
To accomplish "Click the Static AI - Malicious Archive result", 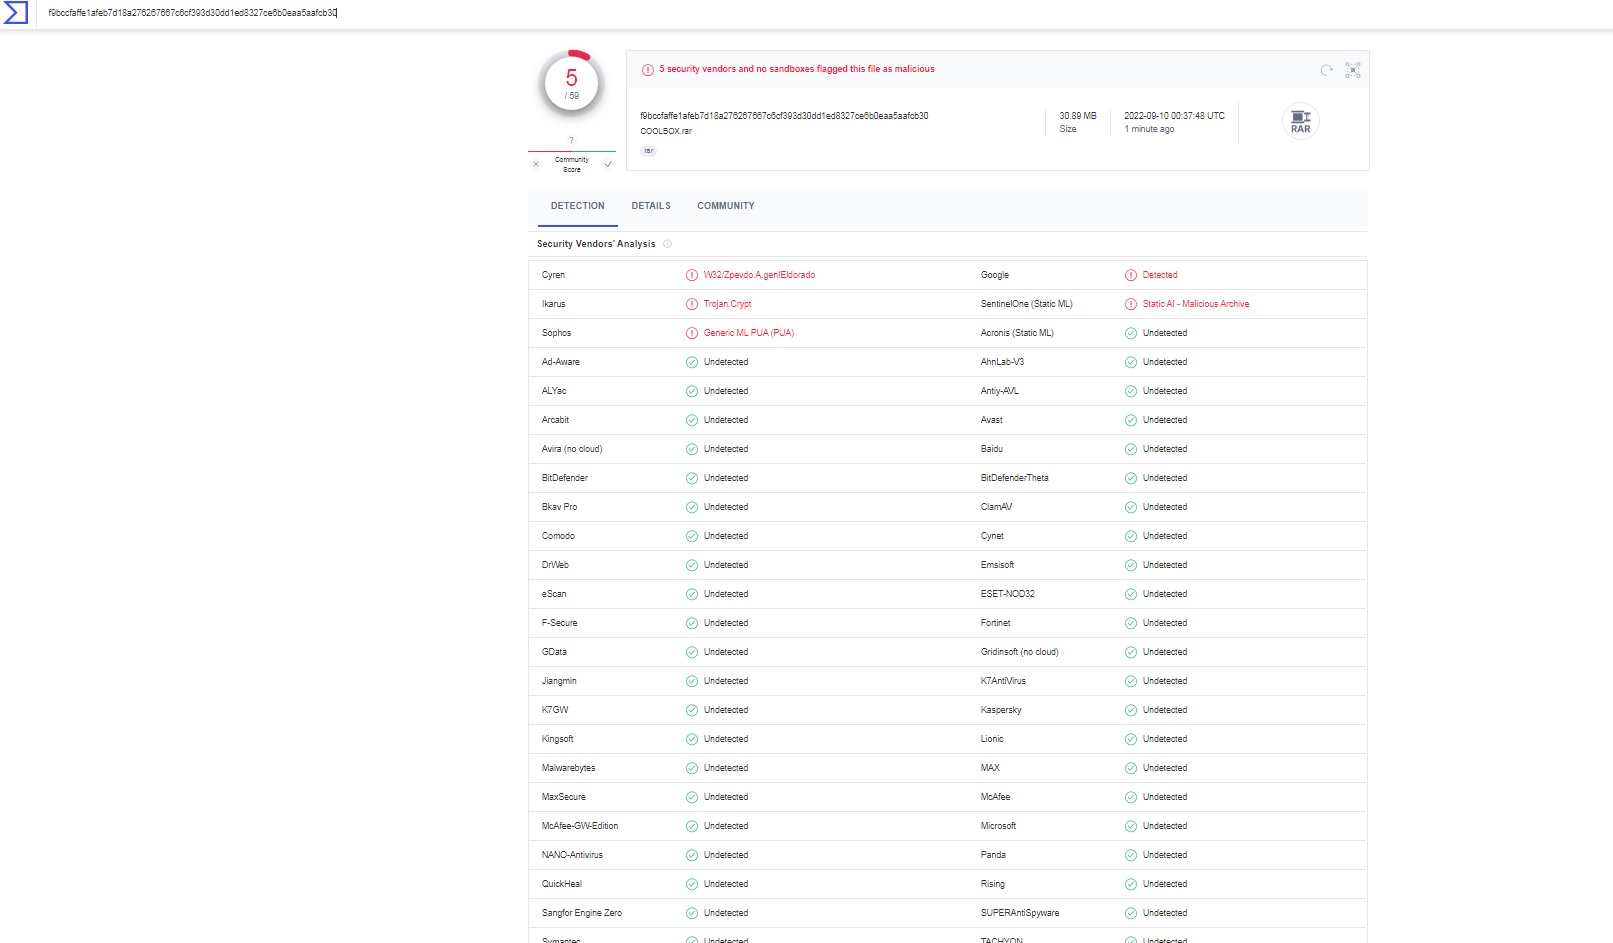I will (1196, 304).
